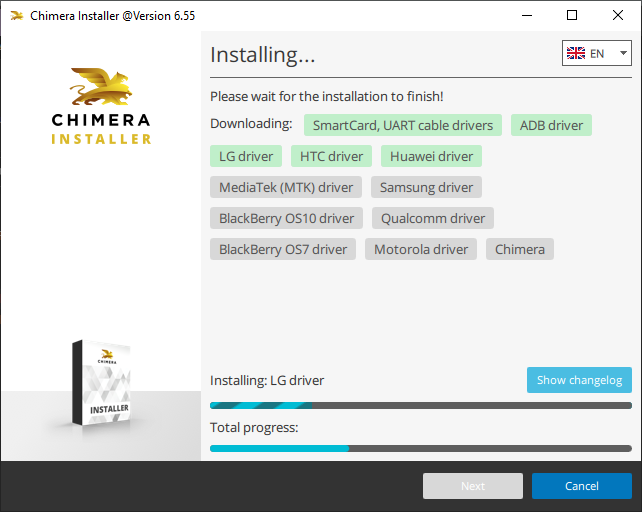Select the Samsung driver tag
This screenshot has width=642, height=512.
click(426, 187)
